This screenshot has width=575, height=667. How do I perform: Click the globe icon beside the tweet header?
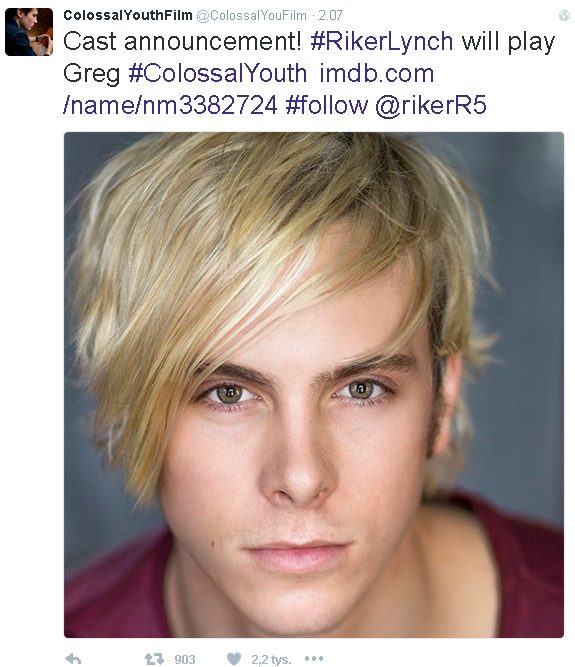[x=564, y=16]
